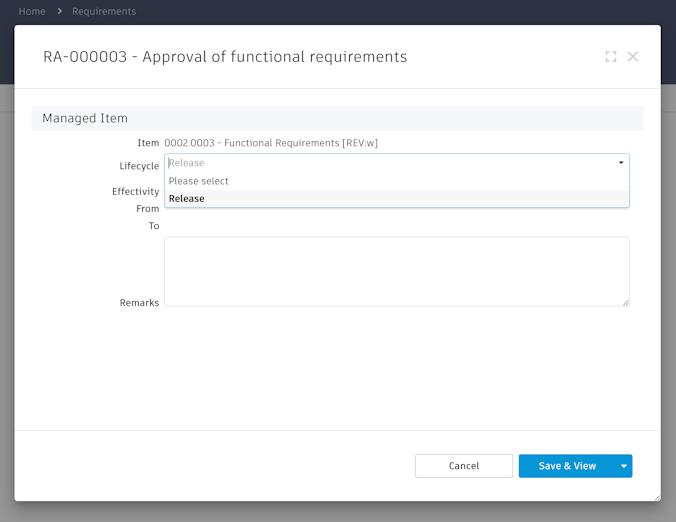Choose the 'Please select' lifecycle option

point(199,181)
